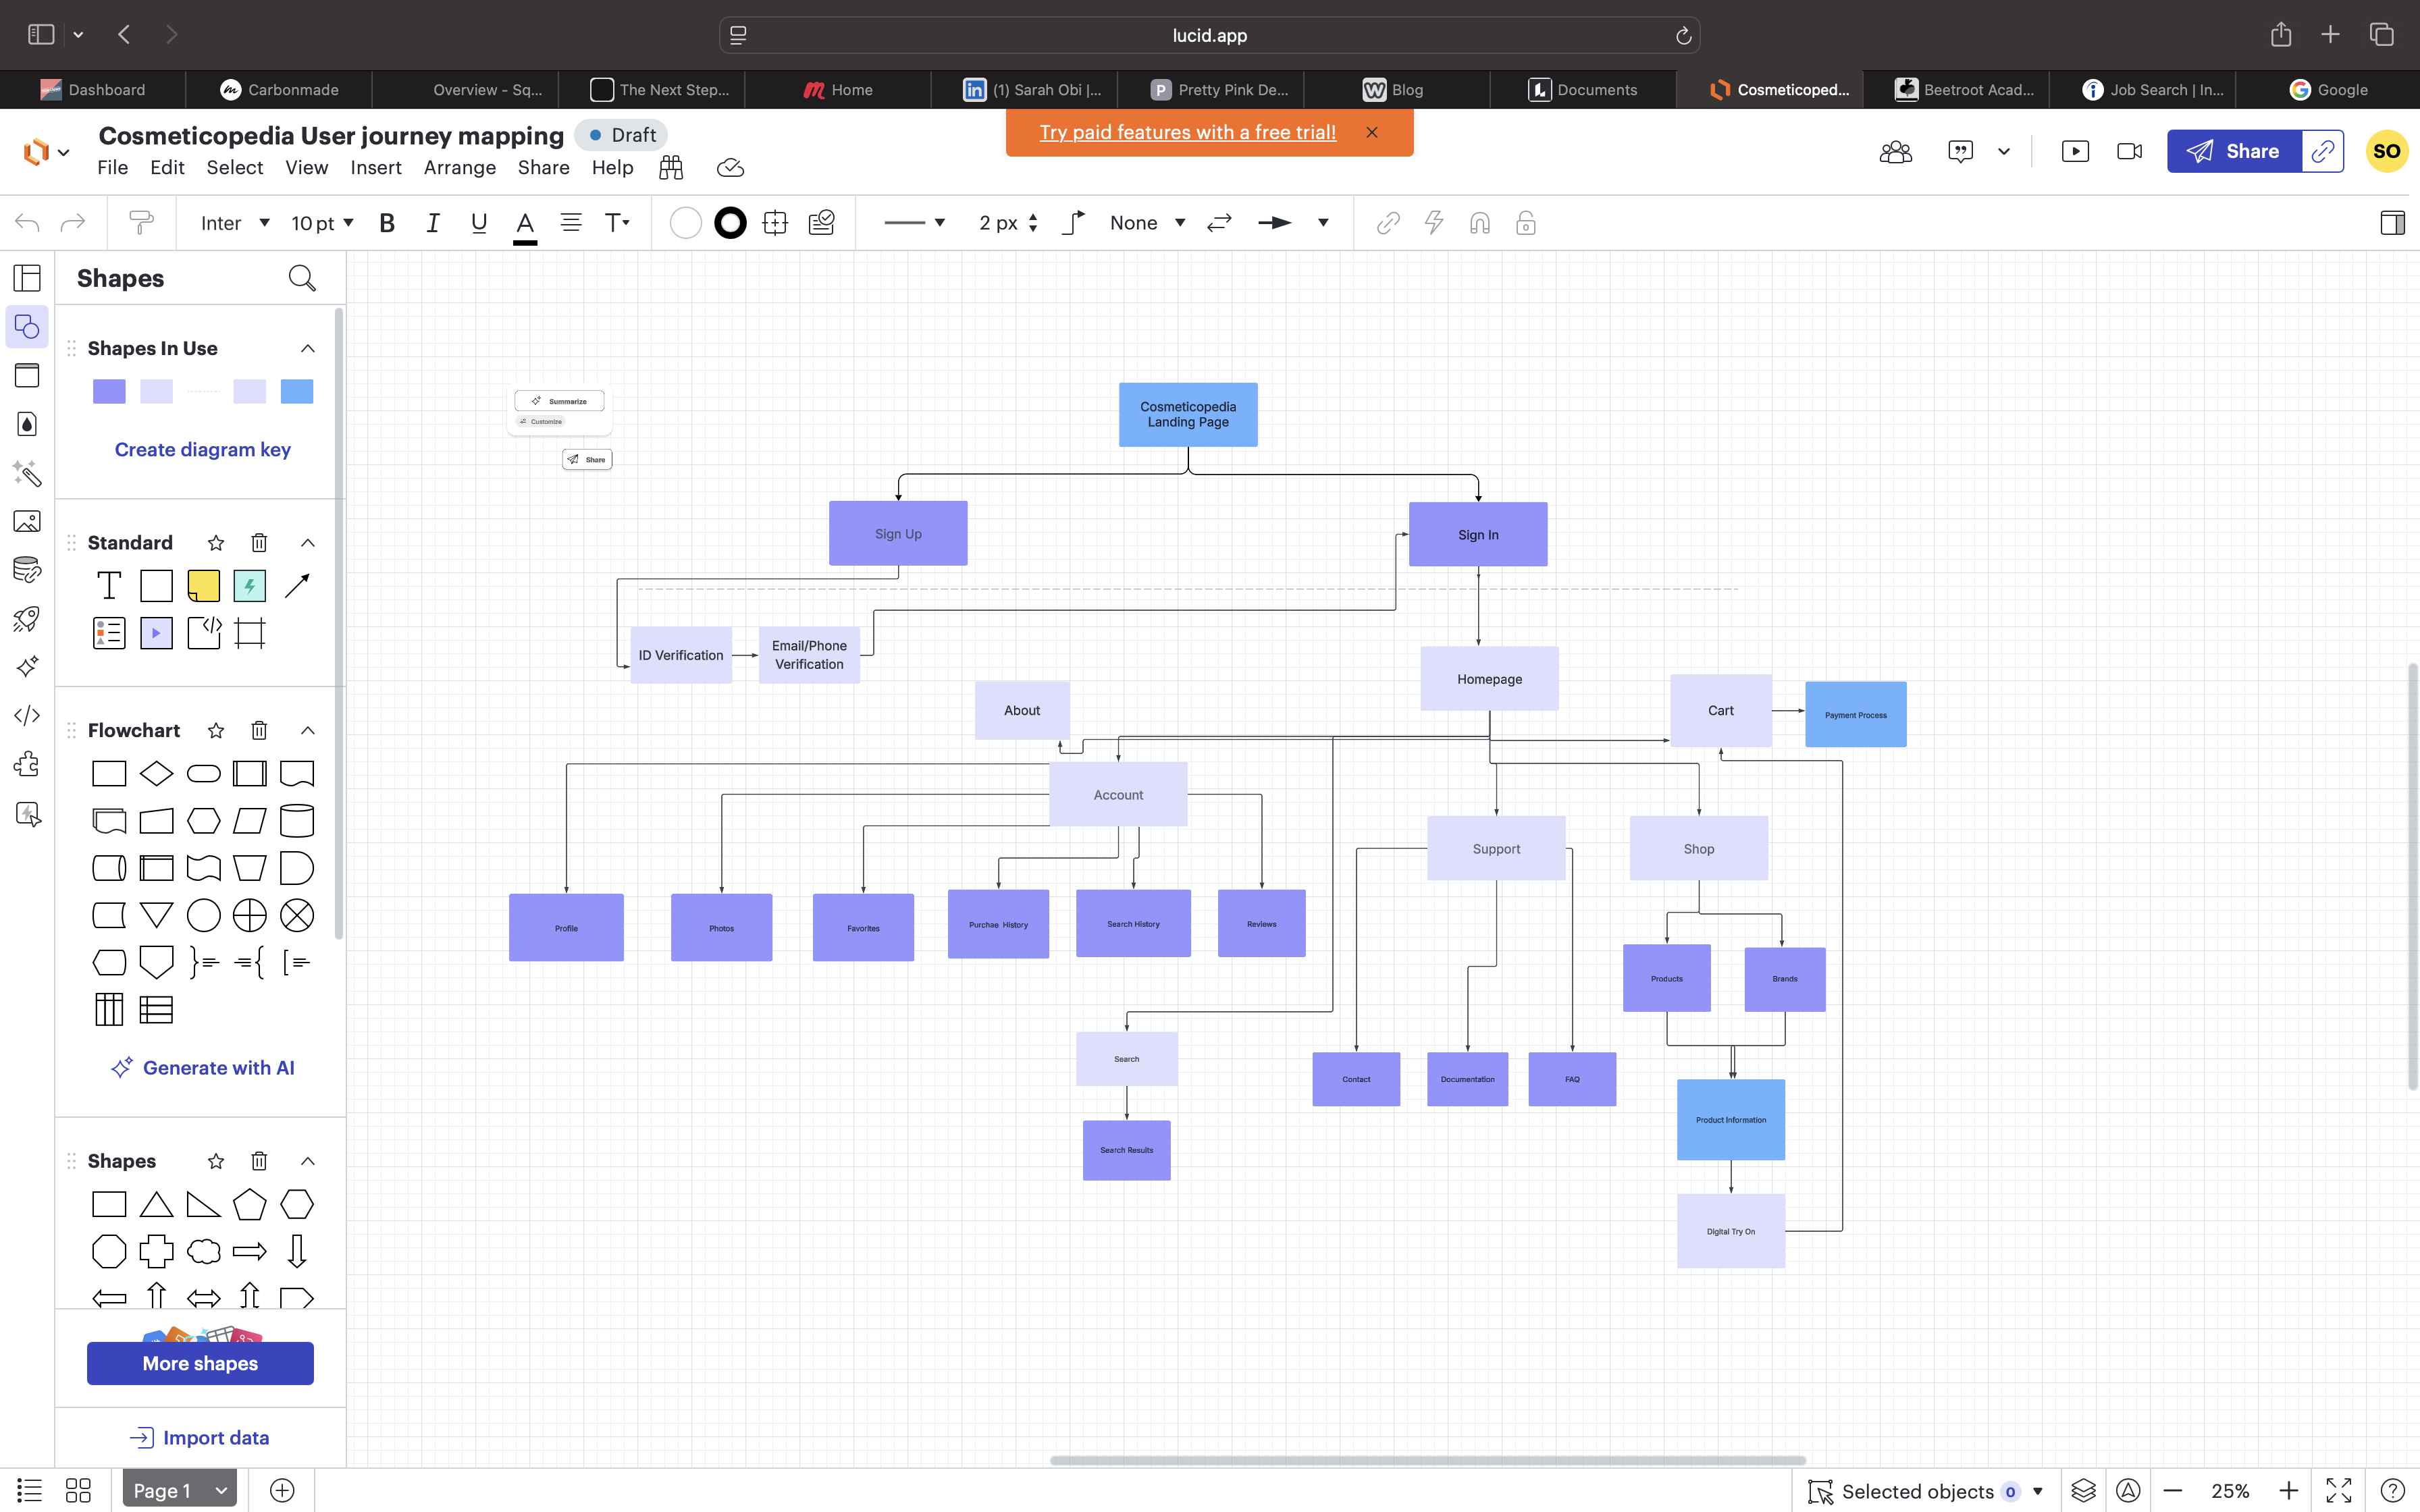Click the white fill color swatch
The height and width of the screenshot is (1512, 2420).
685,222
